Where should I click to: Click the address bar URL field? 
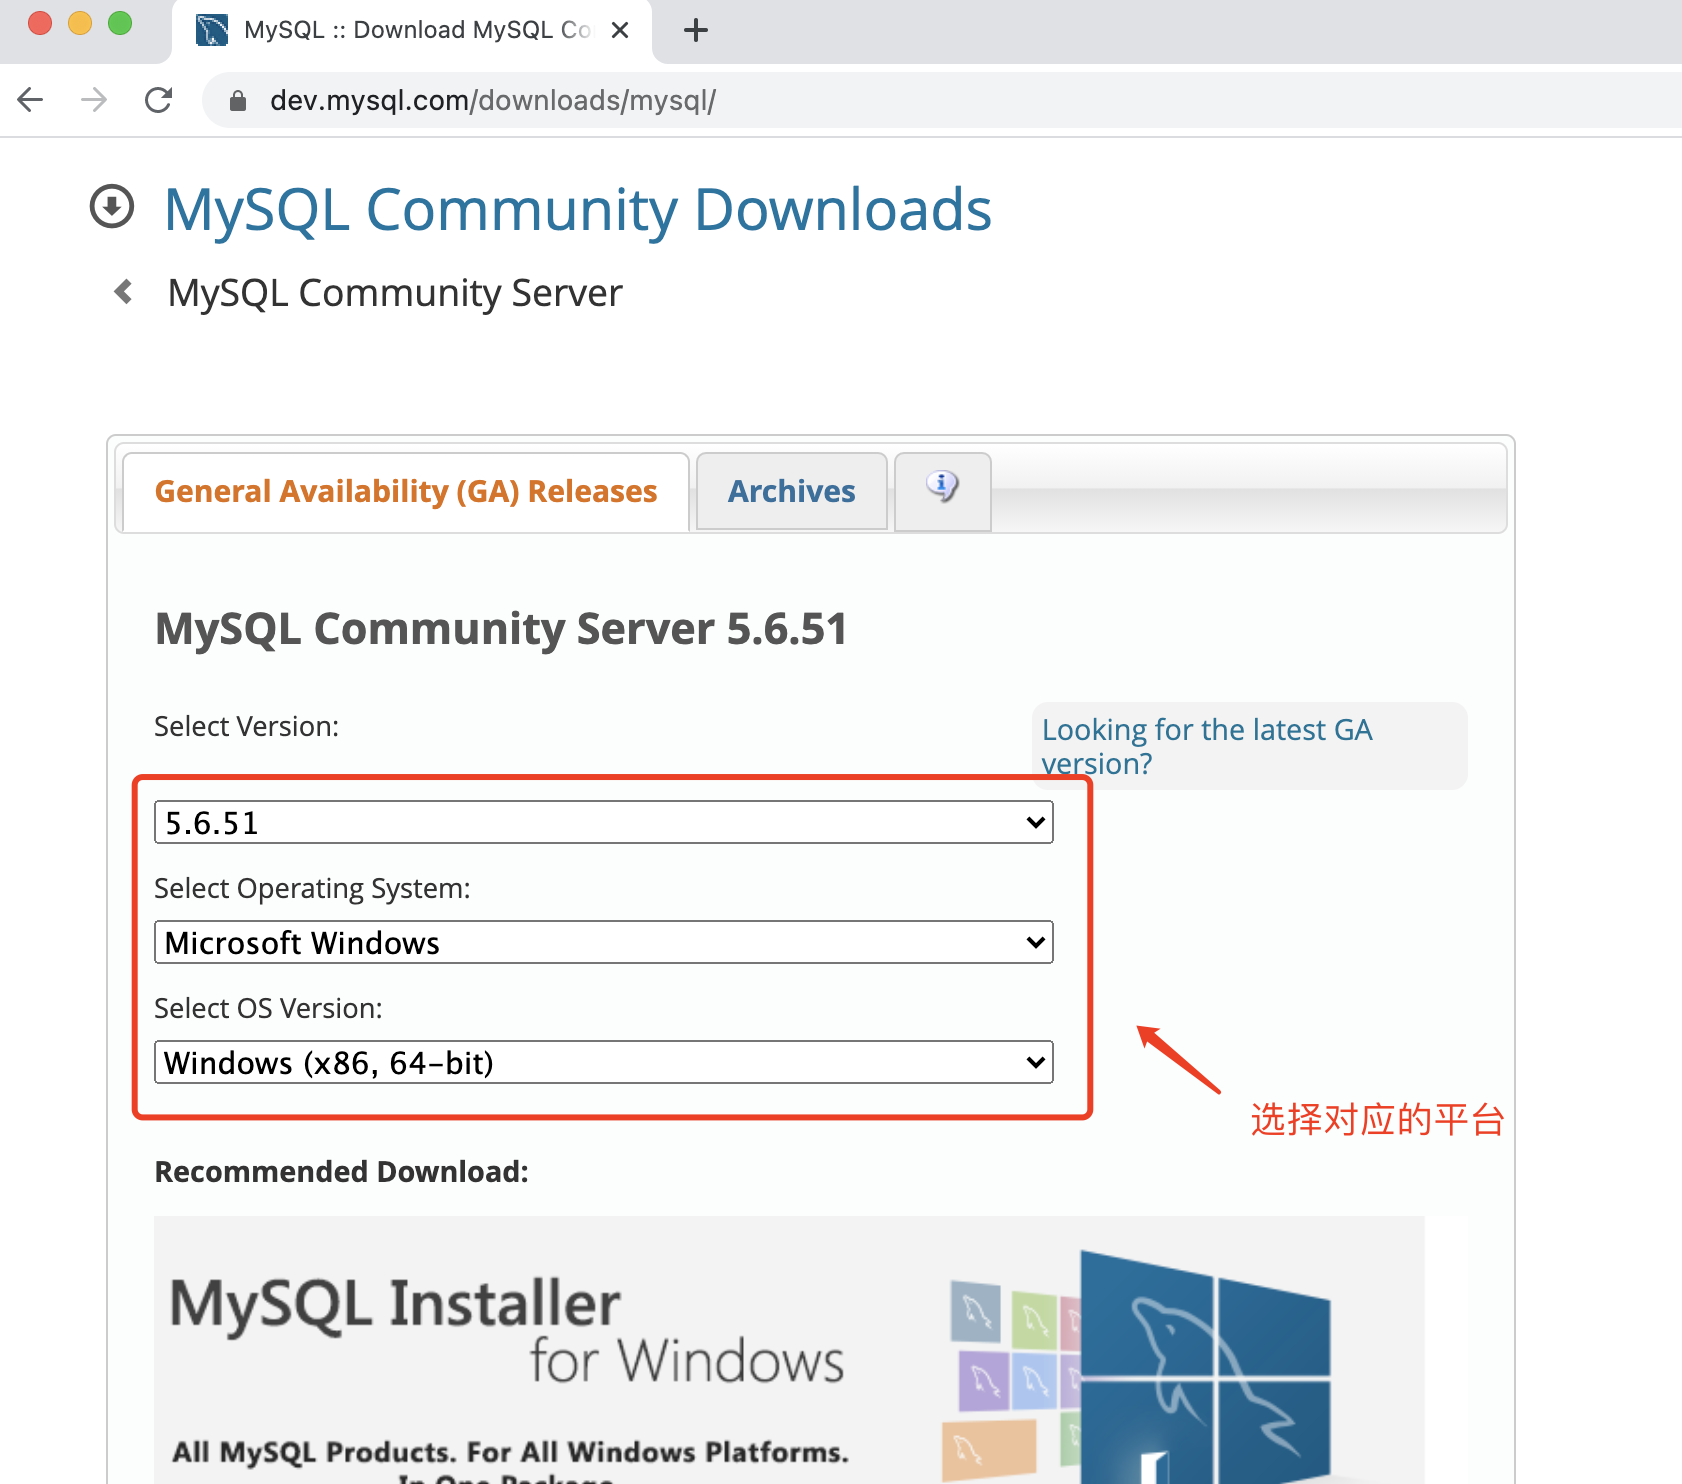point(940,100)
